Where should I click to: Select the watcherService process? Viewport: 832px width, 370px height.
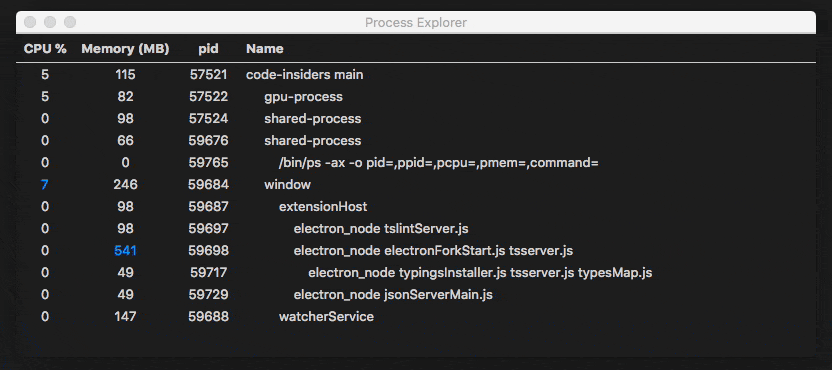(416, 317)
